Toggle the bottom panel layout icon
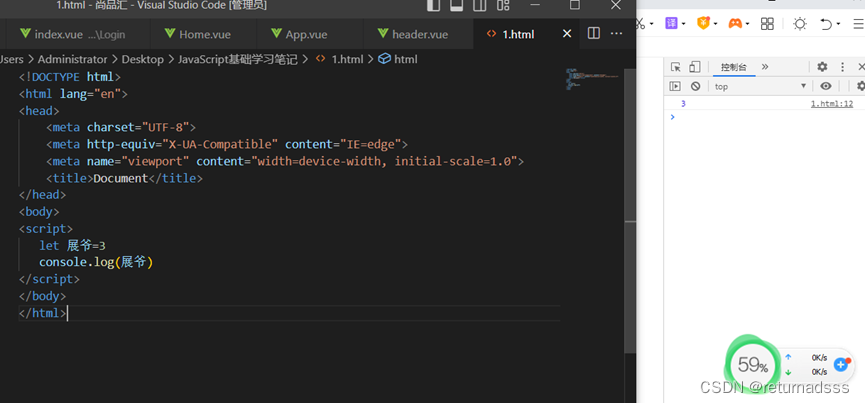Viewport: 865px width, 403px height. tap(457, 6)
